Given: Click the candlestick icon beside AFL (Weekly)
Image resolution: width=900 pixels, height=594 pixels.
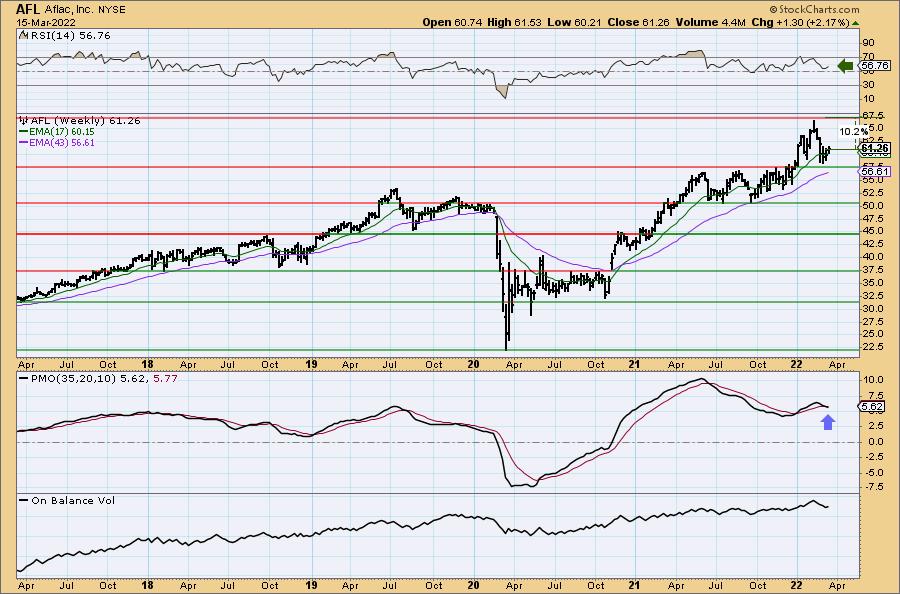Looking at the screenshot, I should pos(24,121).
